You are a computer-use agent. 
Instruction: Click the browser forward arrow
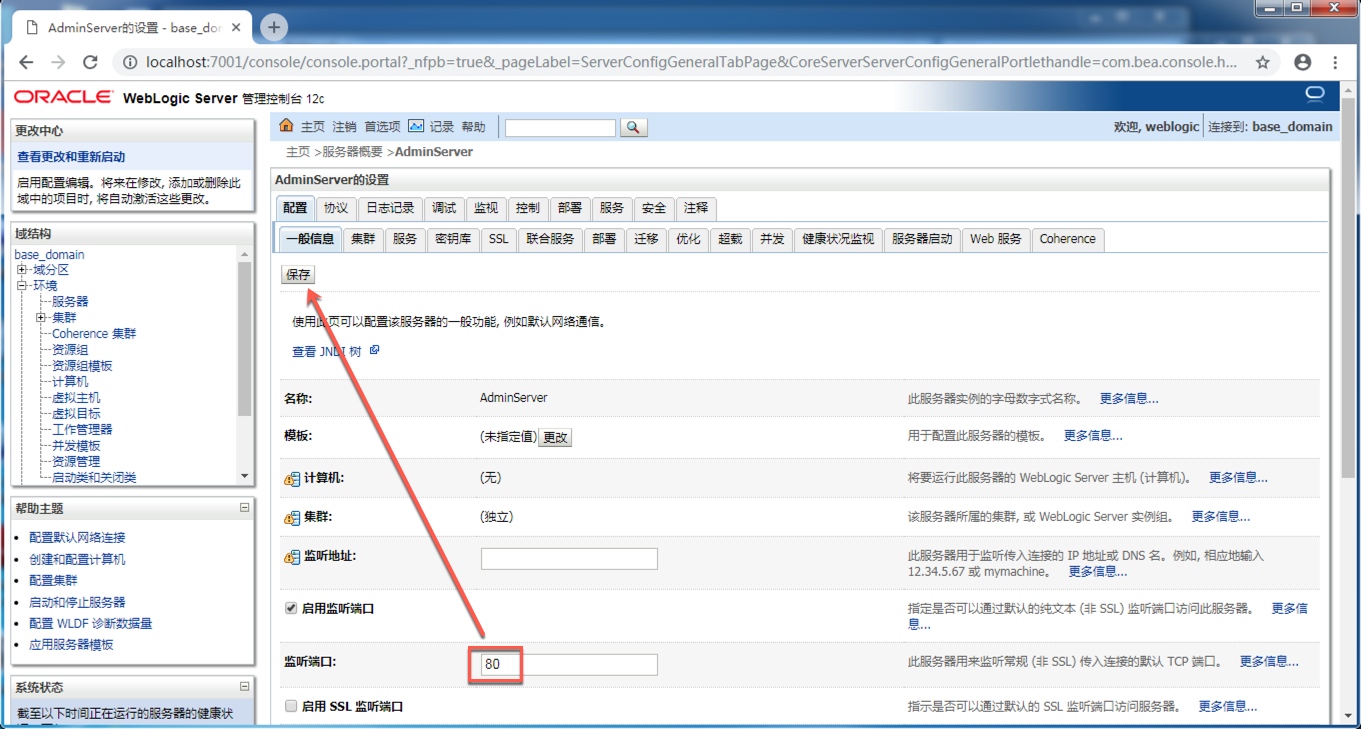(x=58, y=62)
